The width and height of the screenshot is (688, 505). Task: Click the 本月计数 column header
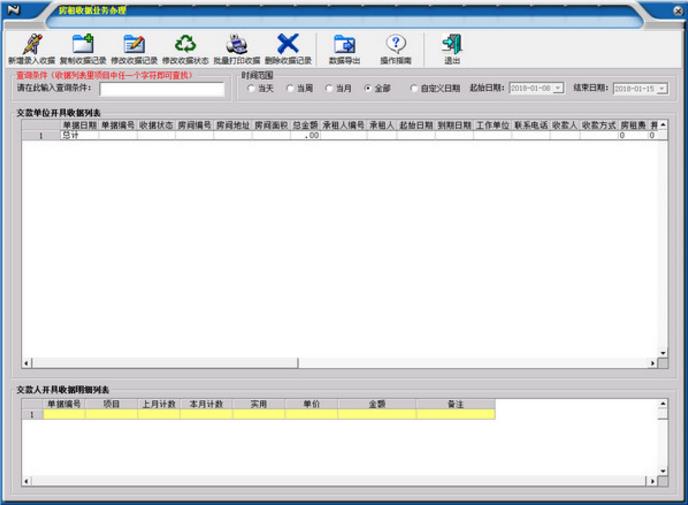[206, 404]
